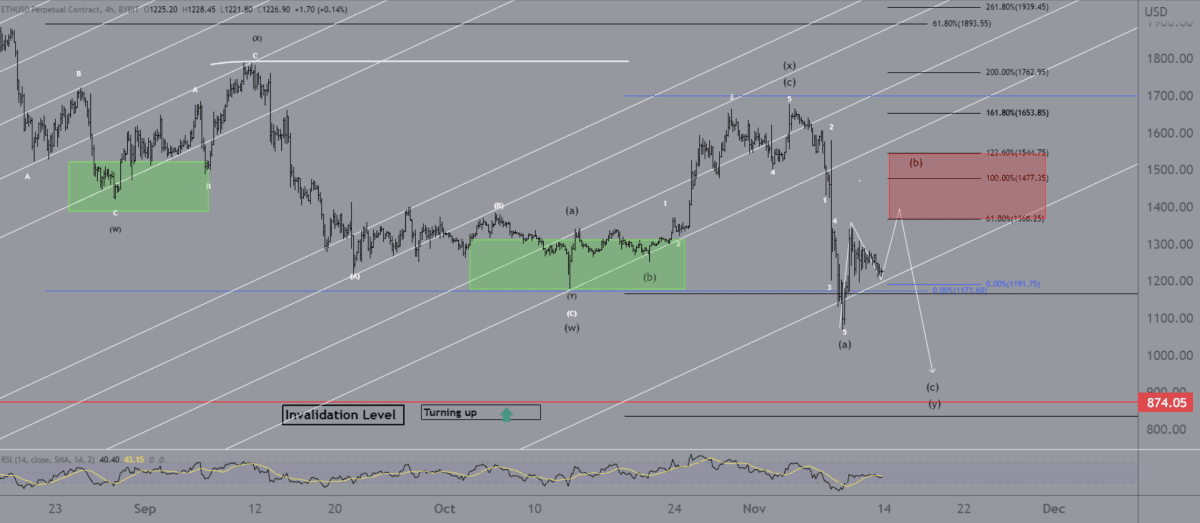The image size is (1200, 523).
Task: Click the (y) wave label near 874
Action: (x=933, y=404)
